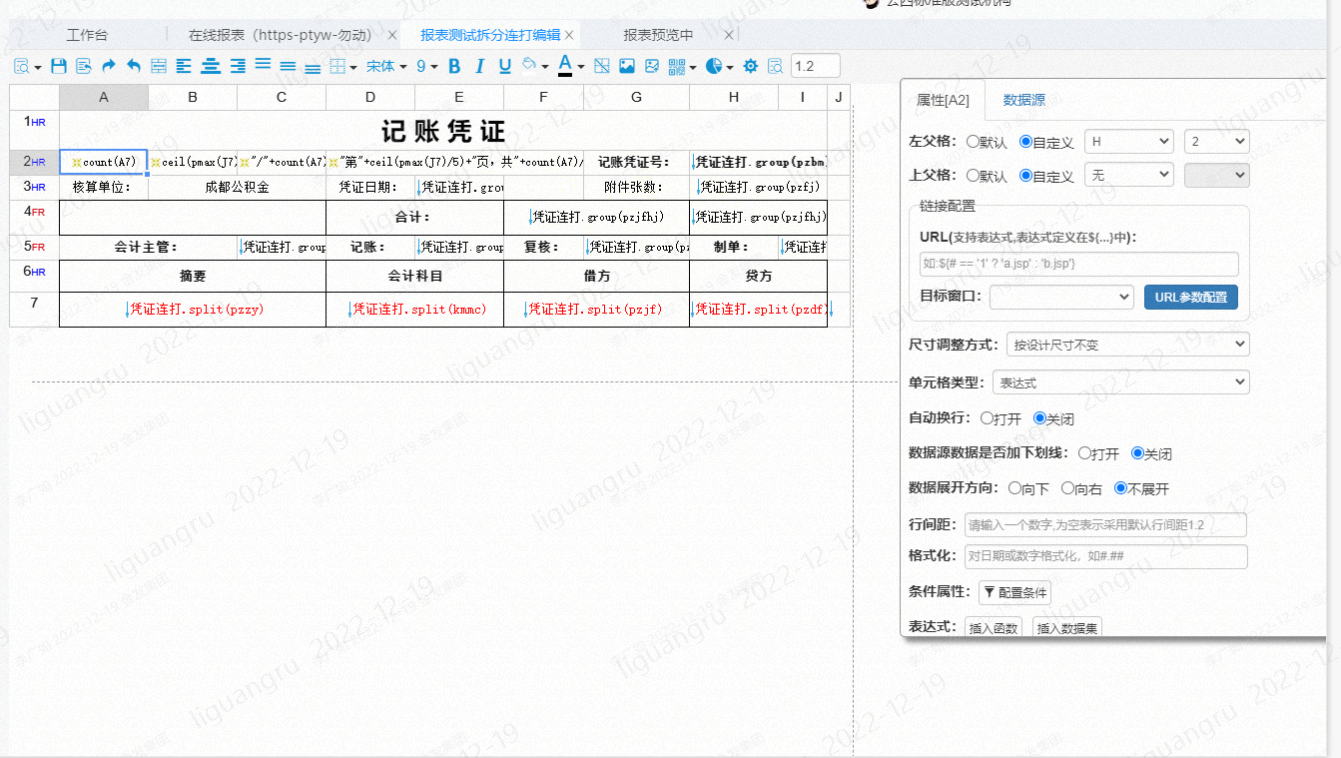Select 不展开 for 数据展开方向
The image size is (1341, 758).
tap(1121, 489)
